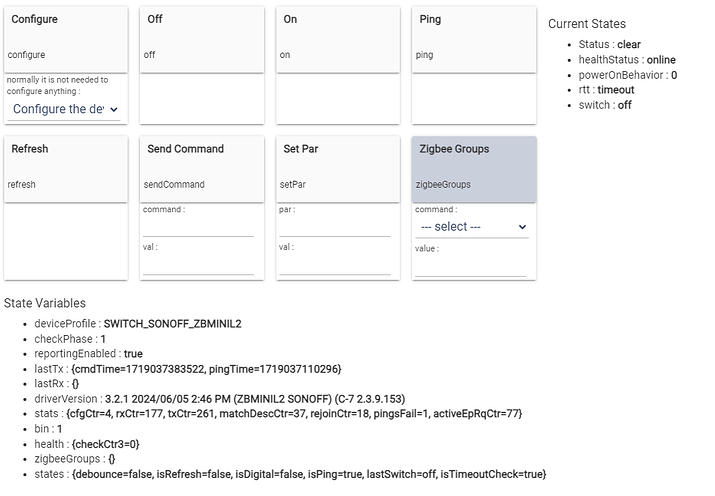This screenshot has height=496, width=715.
Task: Click the Refresh command button
Action: pos(66,168)
